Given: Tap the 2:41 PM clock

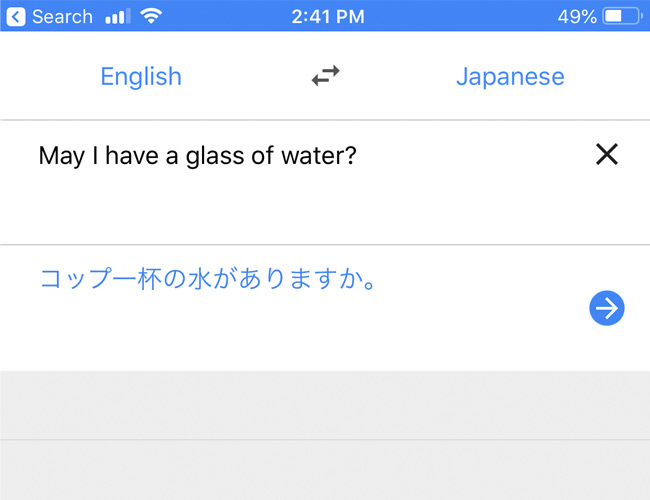Looking at the screenshot, I should pyautogui.click(x=328, y=17).
